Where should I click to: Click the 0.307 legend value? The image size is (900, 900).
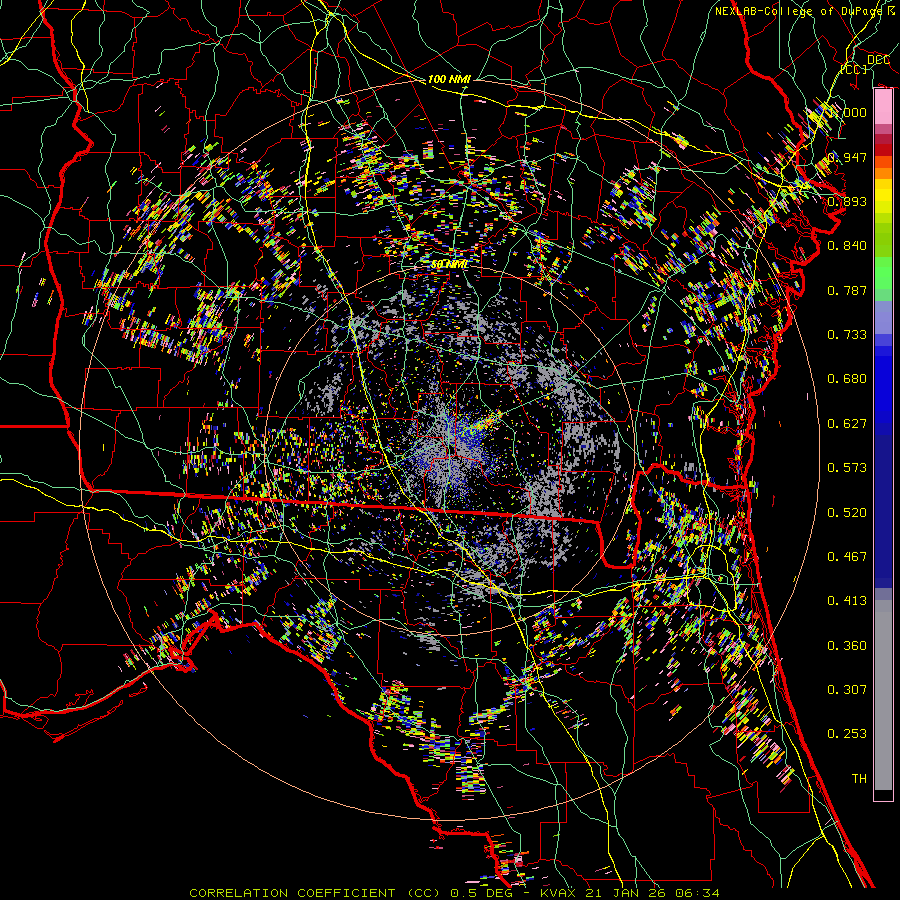coord(847,689)
